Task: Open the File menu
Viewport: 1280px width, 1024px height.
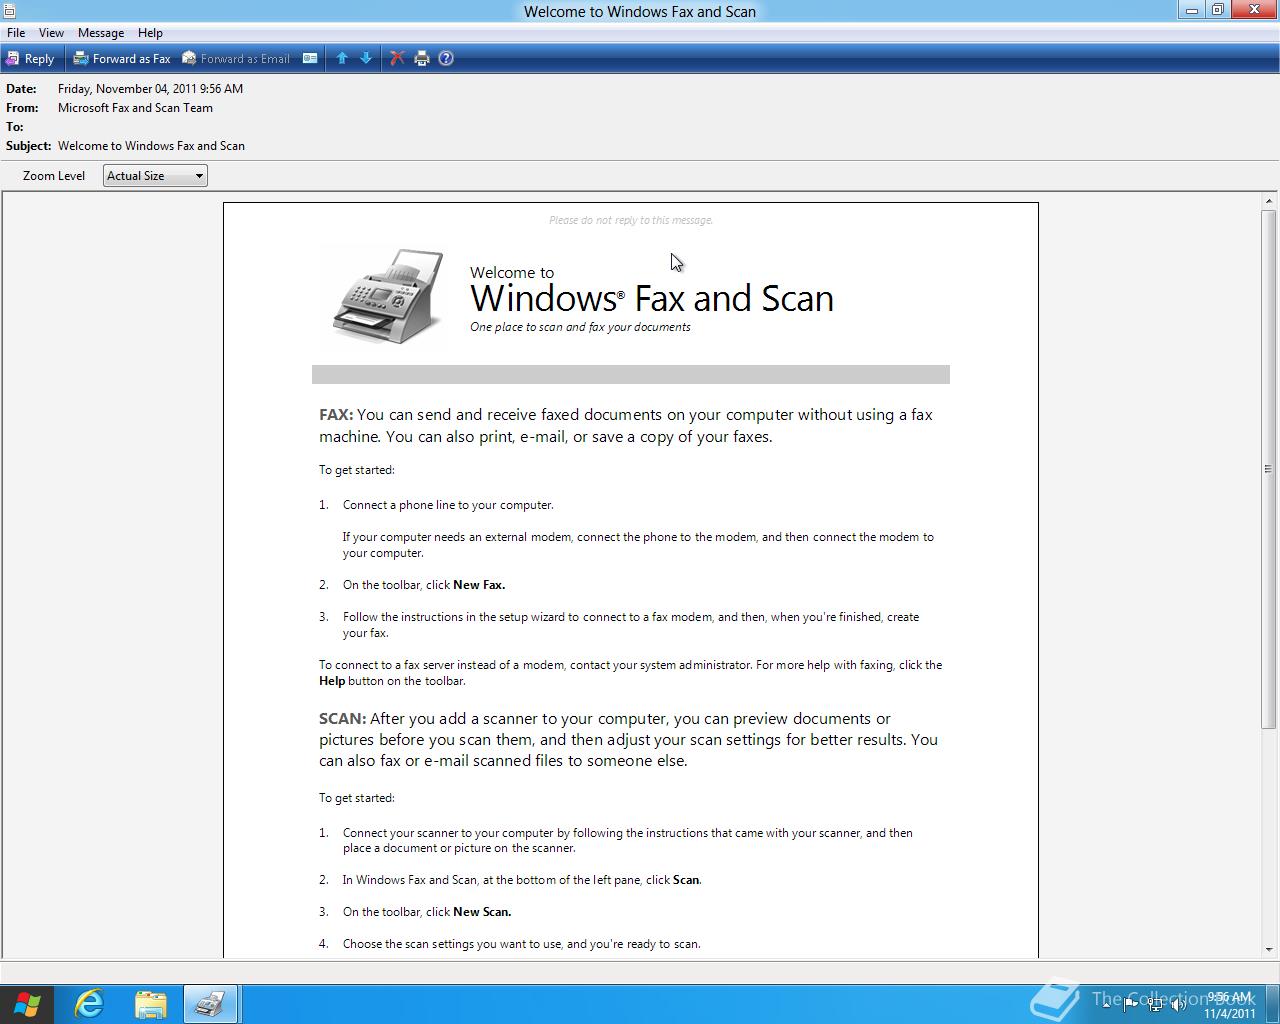Action: tap(16, 33)
